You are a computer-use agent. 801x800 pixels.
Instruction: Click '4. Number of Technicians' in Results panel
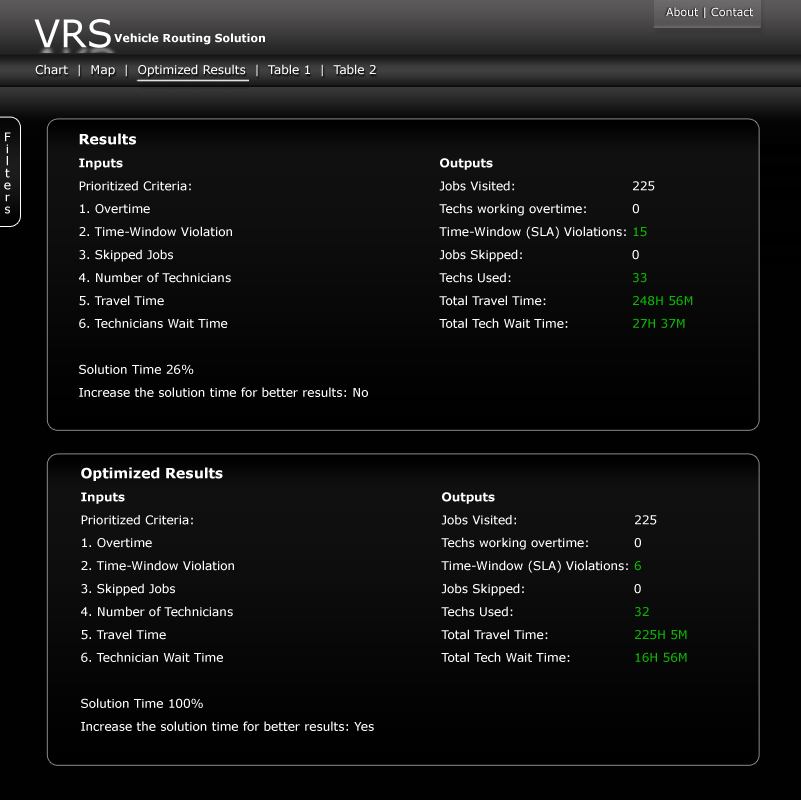(x=155, y=278)
